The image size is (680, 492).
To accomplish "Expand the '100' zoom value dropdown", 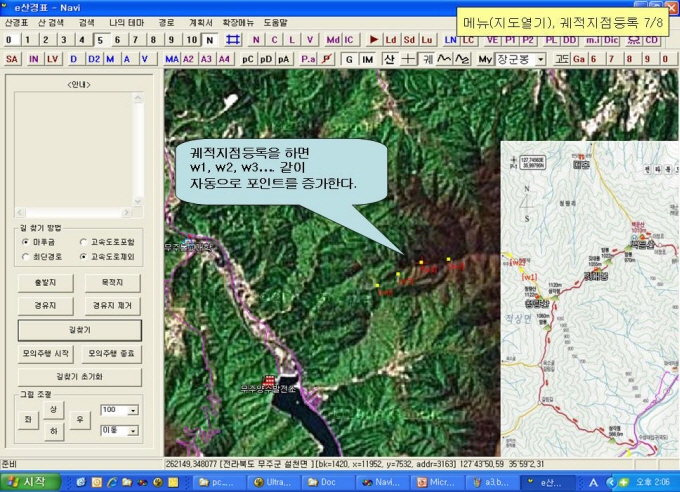I will click(x=133, y=410).
